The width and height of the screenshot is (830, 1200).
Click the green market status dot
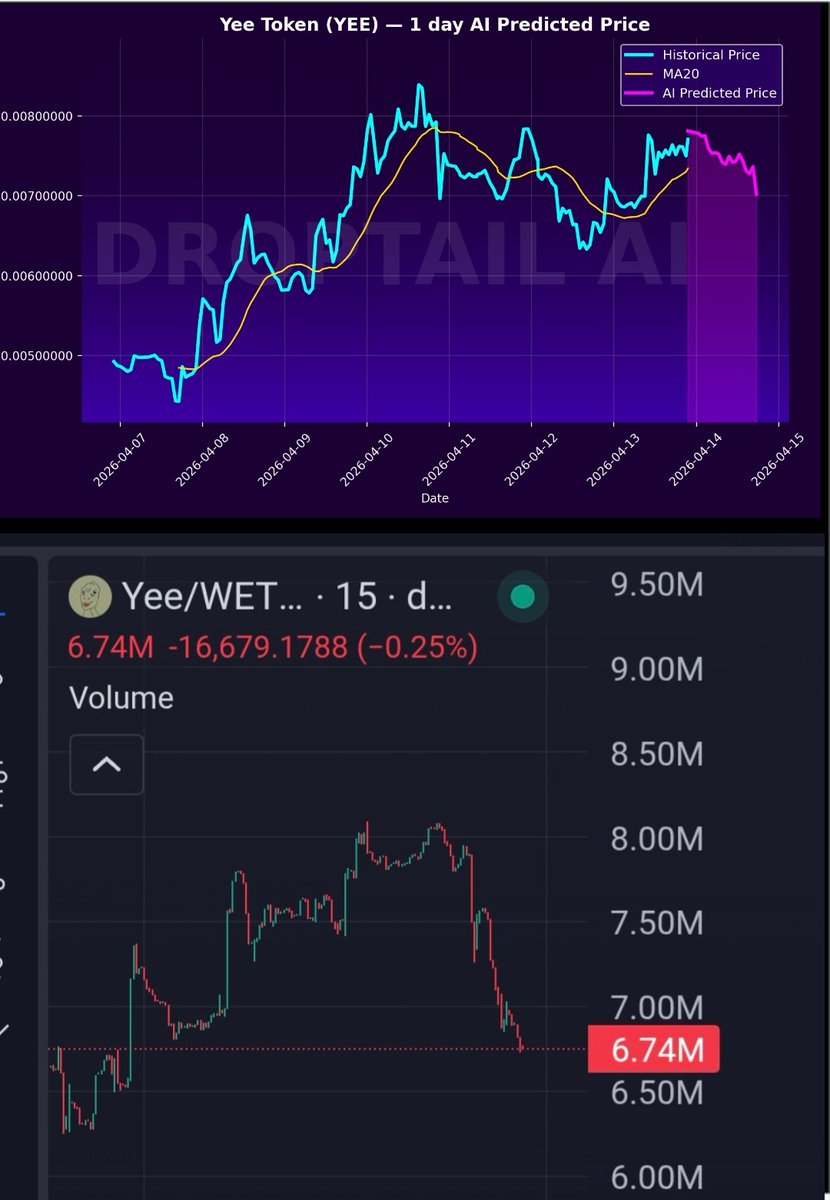(x=522, y=597)
